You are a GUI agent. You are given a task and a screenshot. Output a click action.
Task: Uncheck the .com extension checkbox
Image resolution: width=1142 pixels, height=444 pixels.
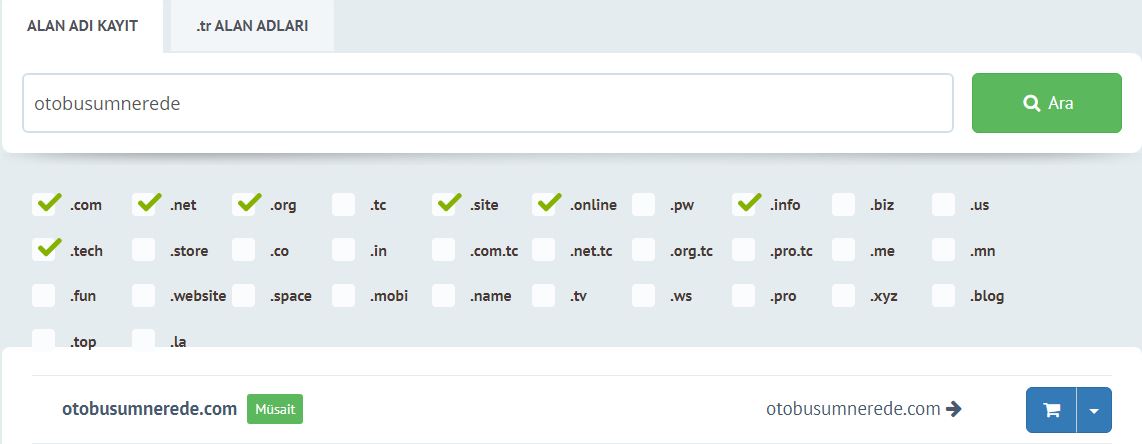tap(44, 205)
